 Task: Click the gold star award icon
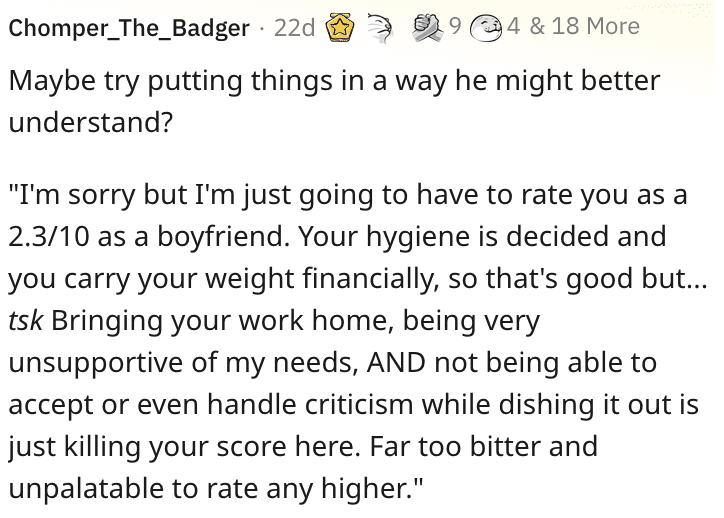tap(340, 28)
